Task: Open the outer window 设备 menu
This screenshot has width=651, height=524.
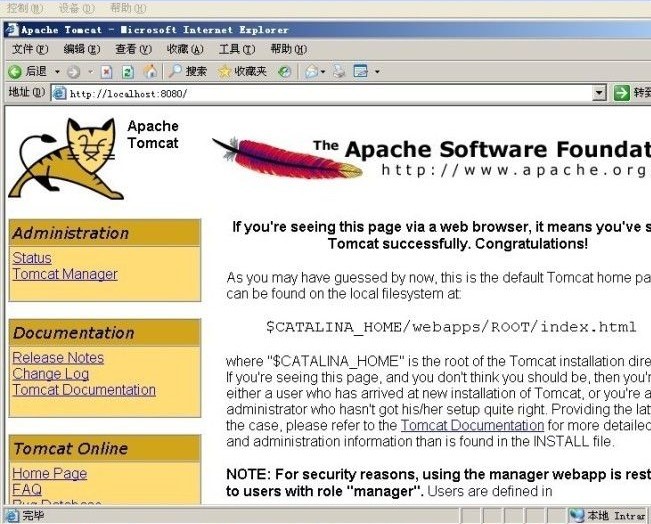Action: pos(76,7)
